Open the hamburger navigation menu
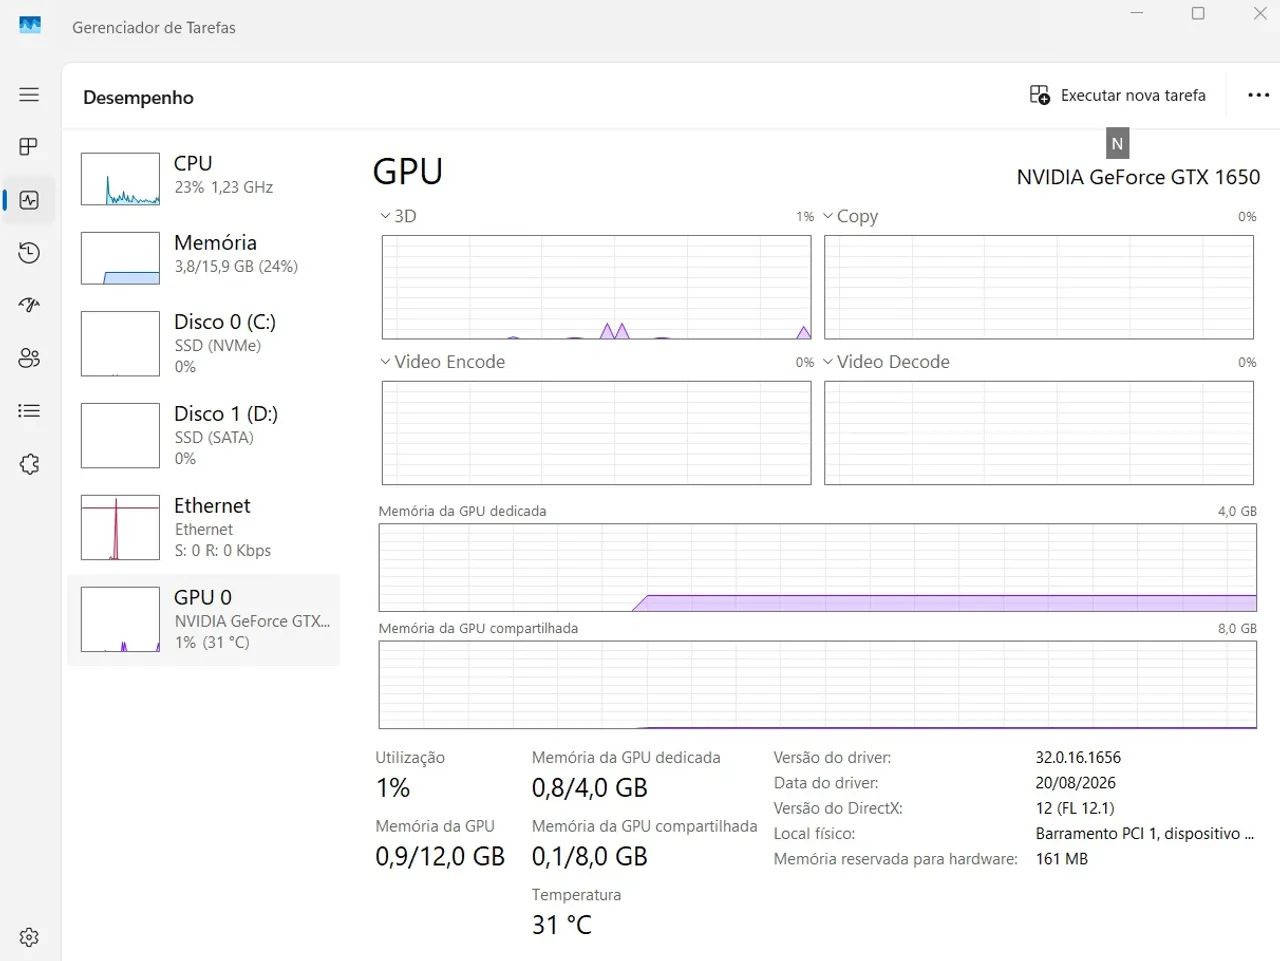Image resolution: width=1280 pixels, height=961 pixels. pos(29,94)
